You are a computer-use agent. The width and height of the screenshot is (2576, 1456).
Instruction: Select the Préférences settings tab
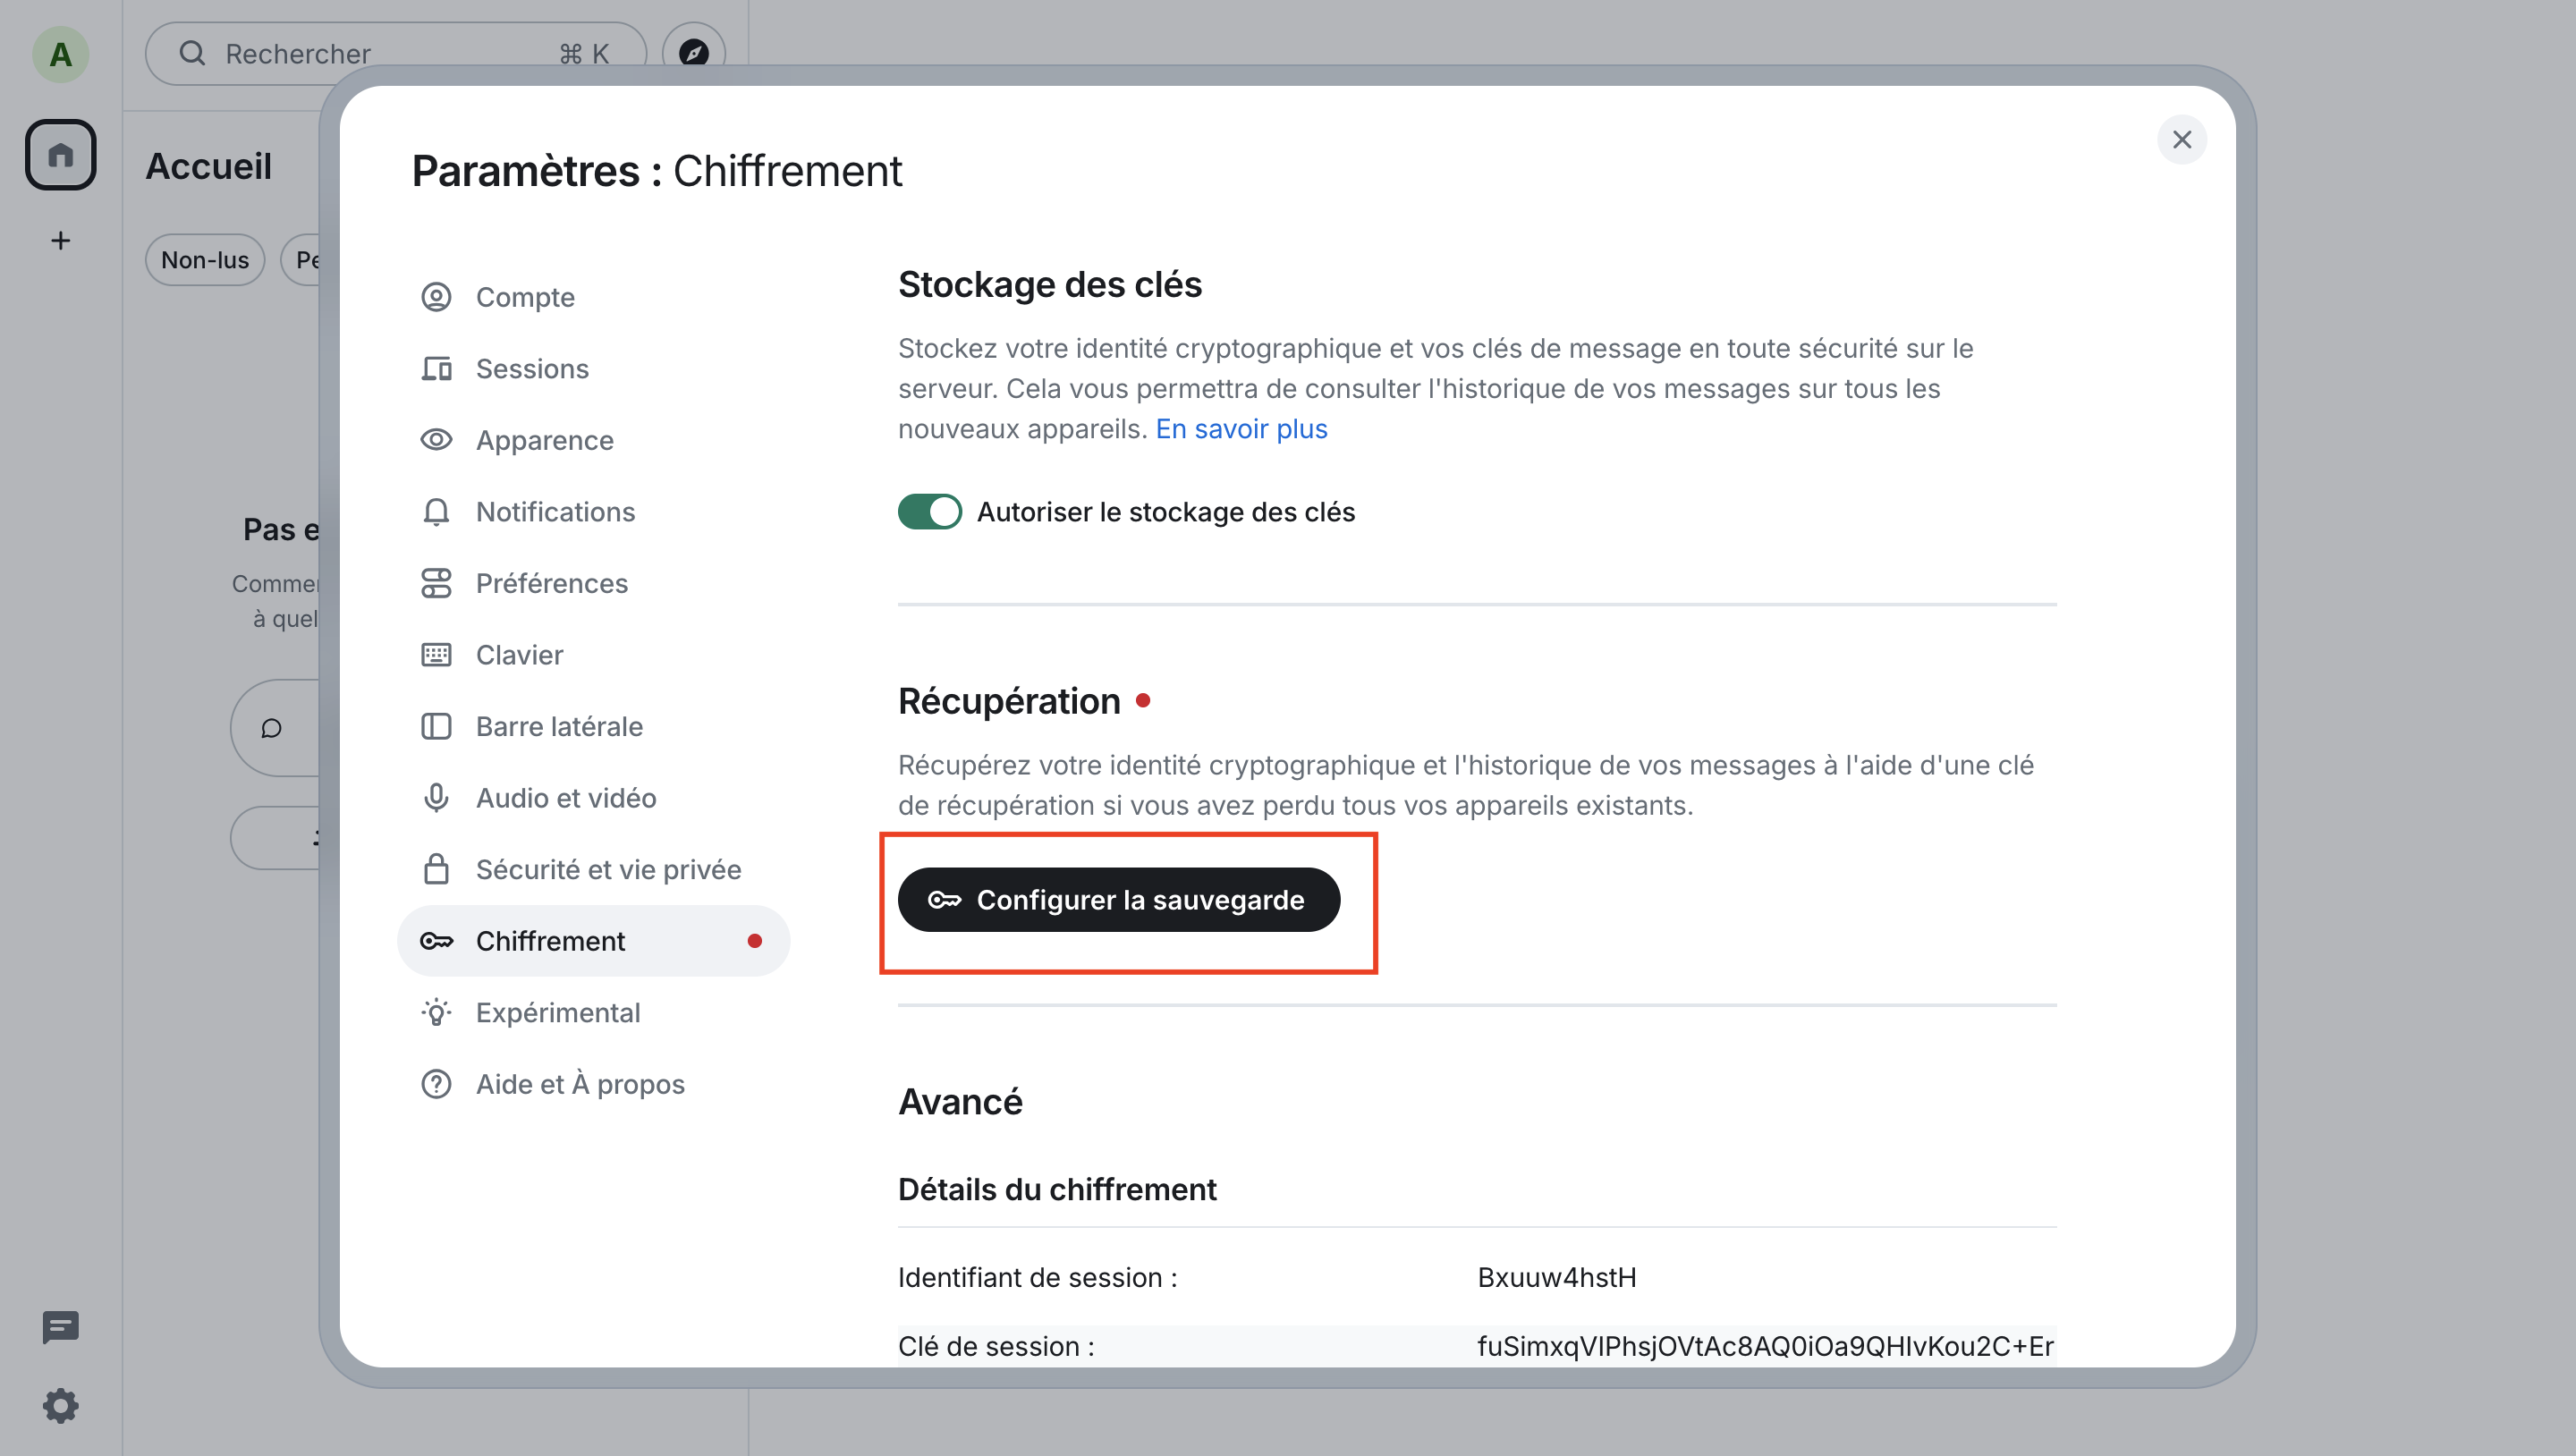coord(551,583)
